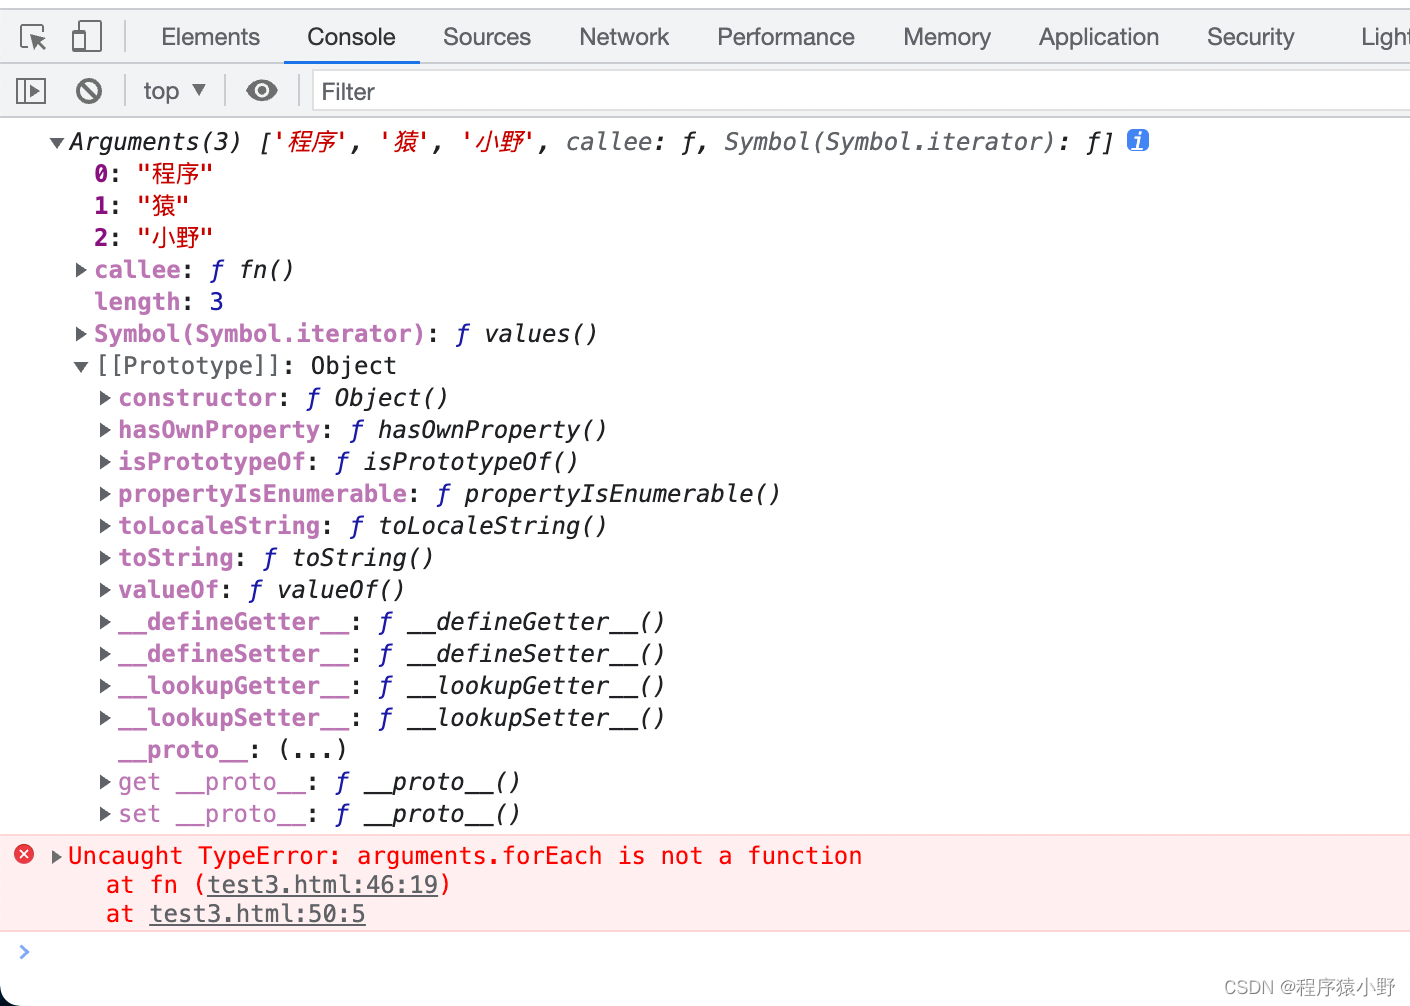Click the blue info icon after Arguments
The width and height of the screenshot is (1410, 1006).
click(1137, 141)
